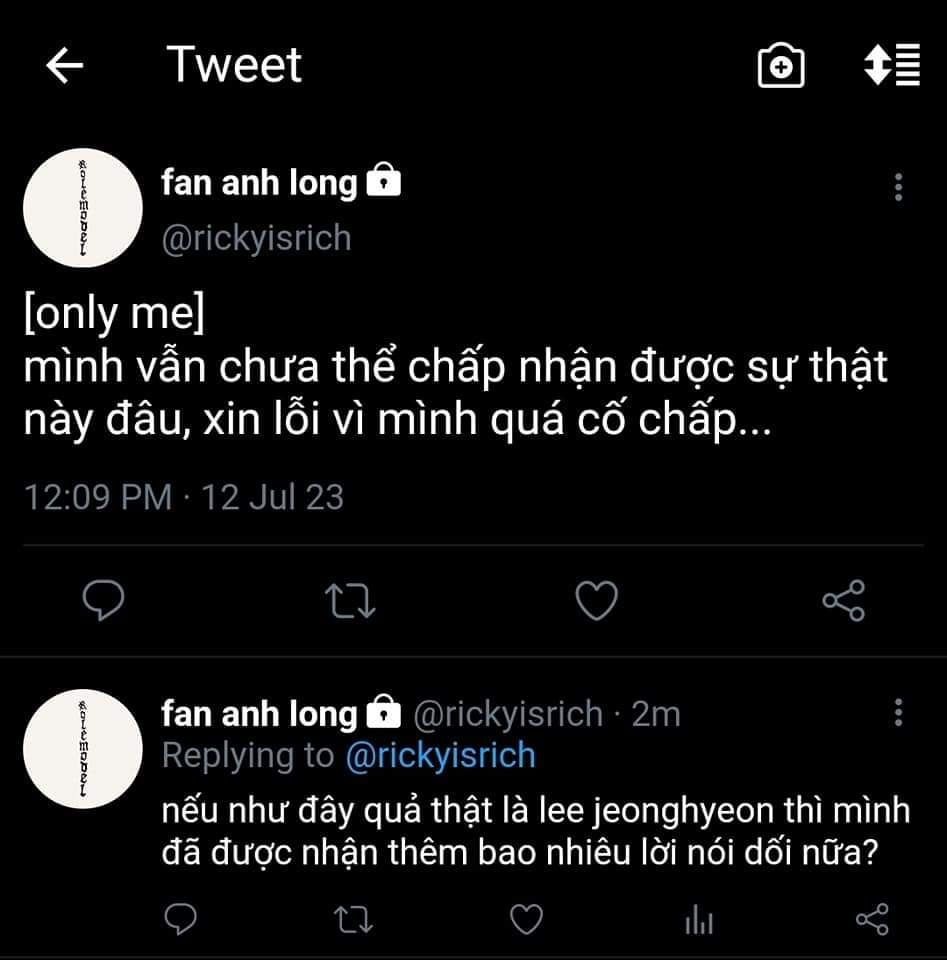This screenshot has height=960, width=947.
Task: Go back with the arrow icon
Action: (65, 66)
